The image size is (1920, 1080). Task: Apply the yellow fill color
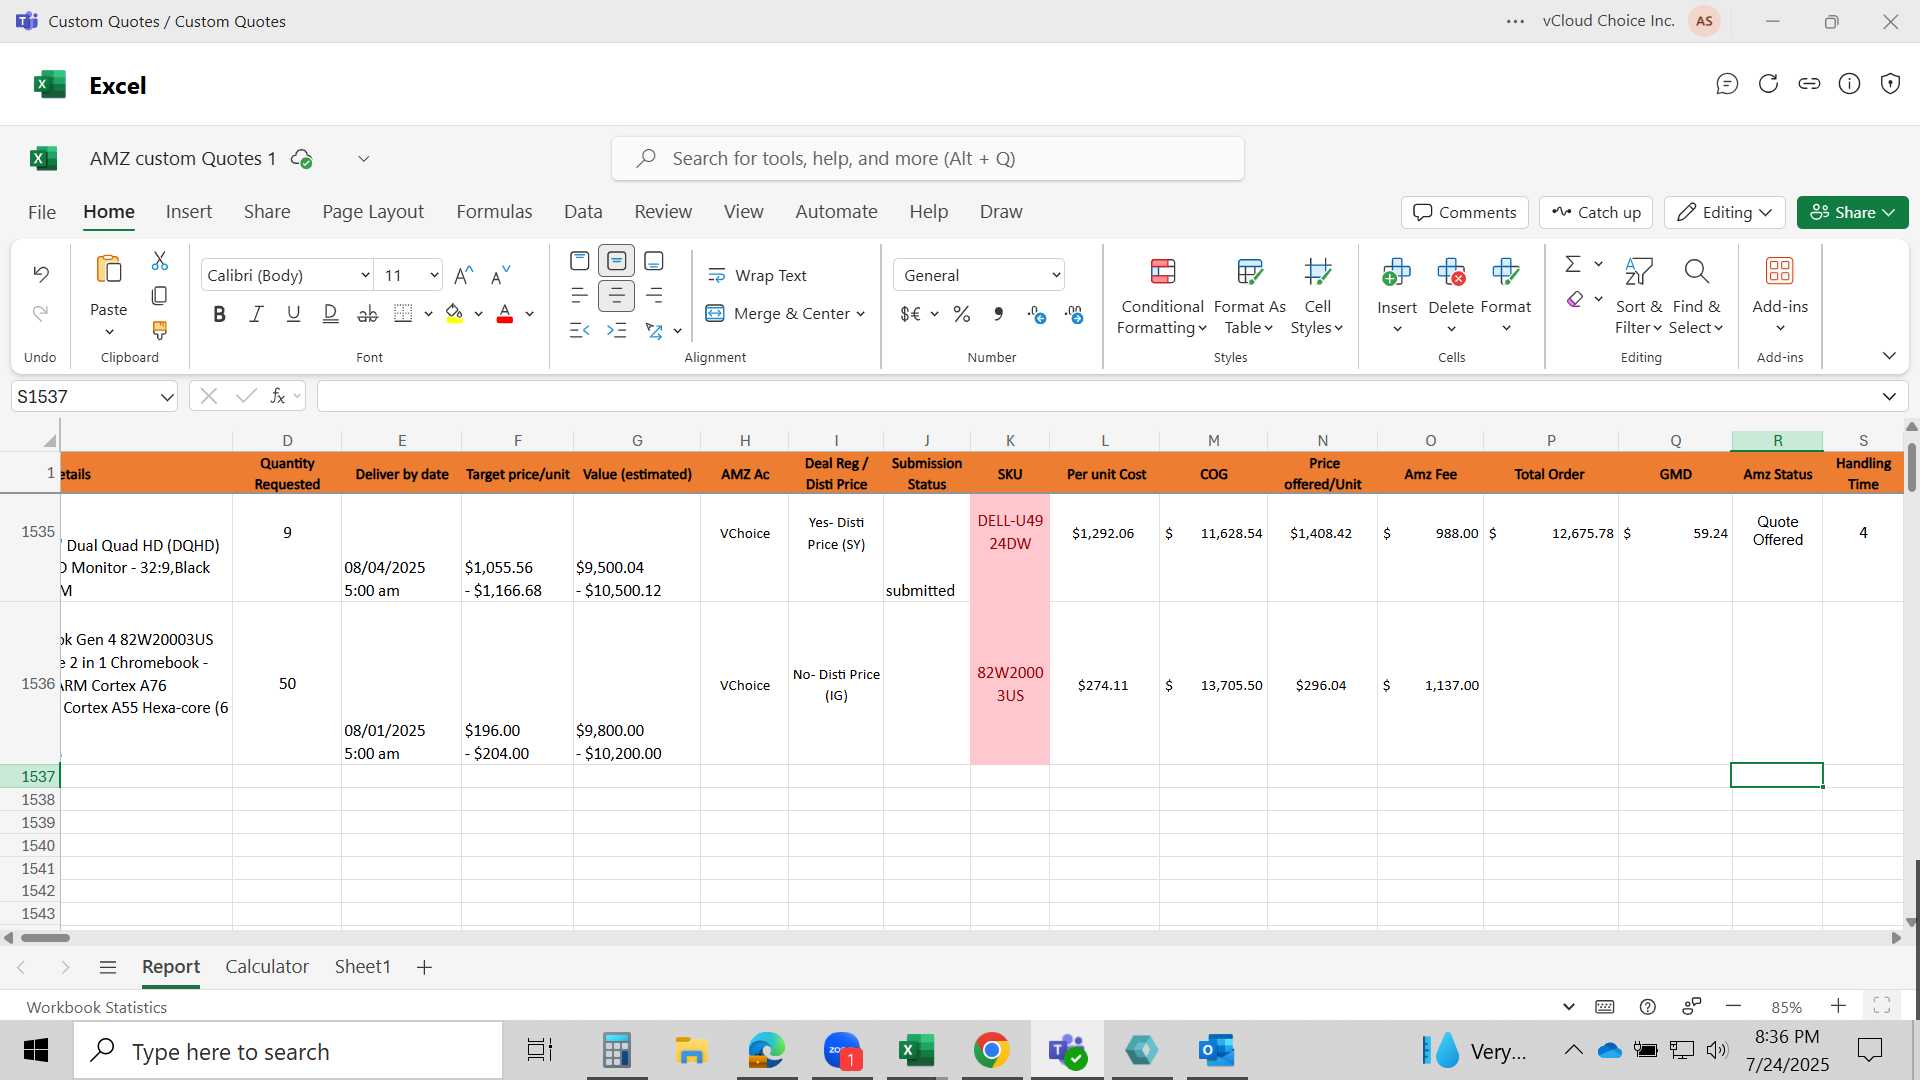[x=454, y=314]
